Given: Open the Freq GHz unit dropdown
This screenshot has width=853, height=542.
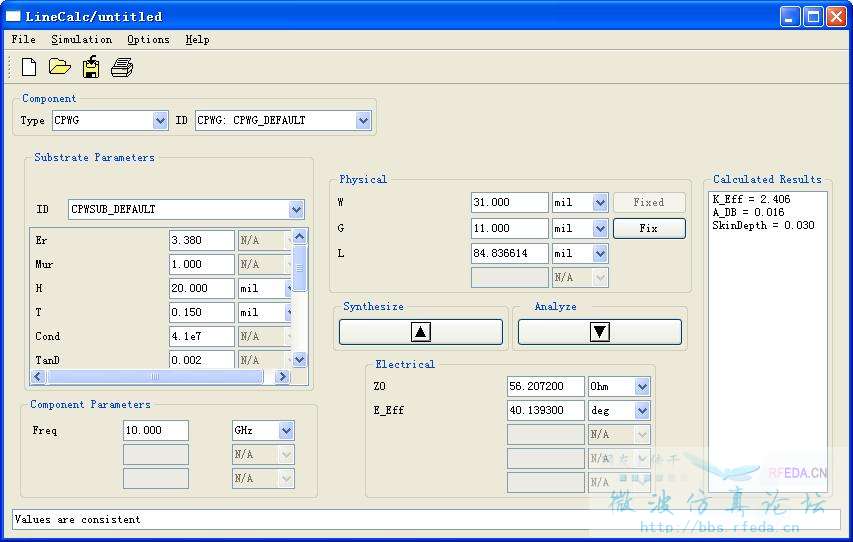Looking at the screenshot, I should (x=286, y=430).
